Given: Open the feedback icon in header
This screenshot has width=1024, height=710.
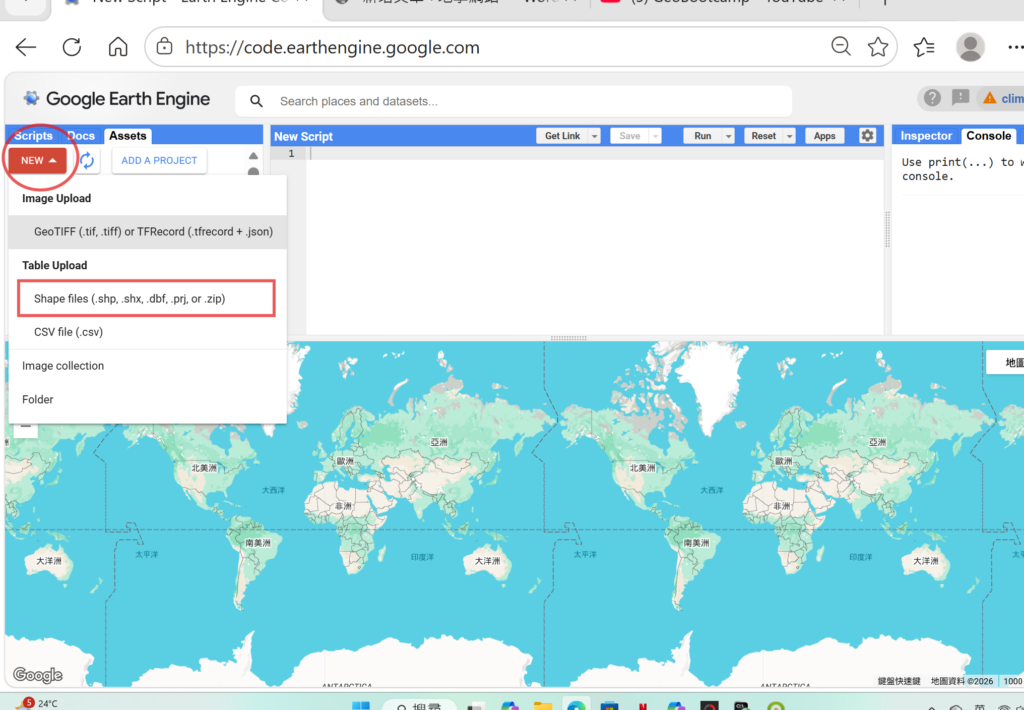Looking at the screenshot, I should (960, 98).
